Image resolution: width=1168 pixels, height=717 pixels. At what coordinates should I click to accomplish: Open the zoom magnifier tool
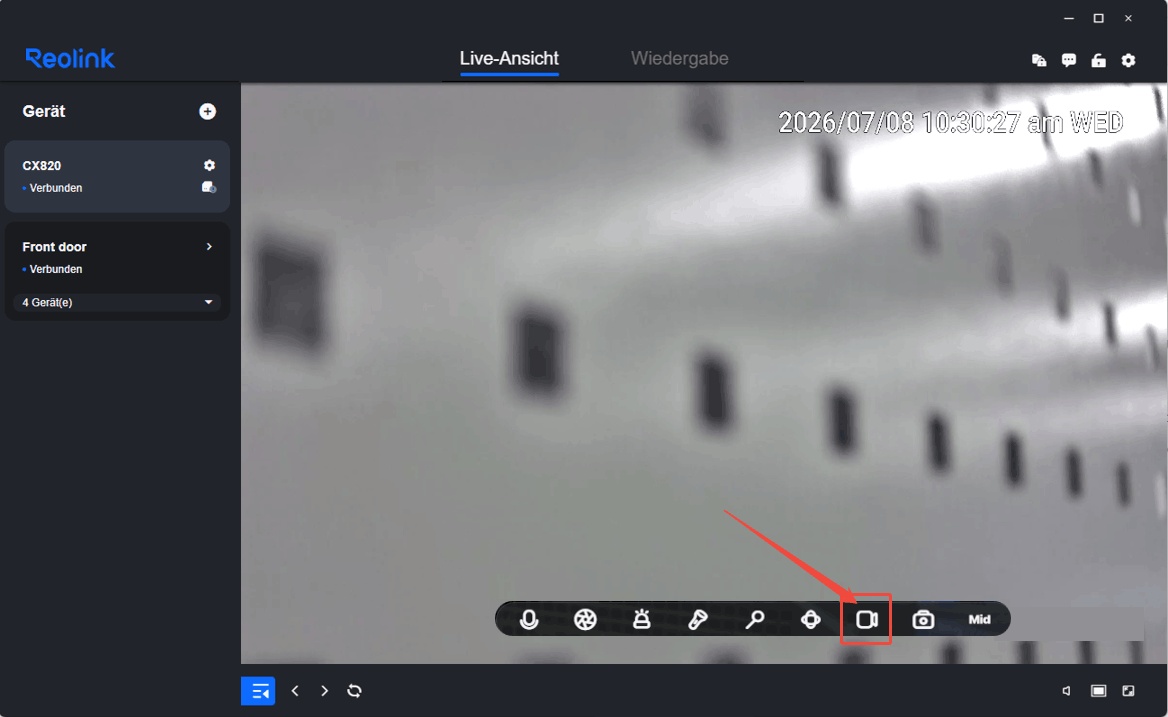(x=755, y=619)
